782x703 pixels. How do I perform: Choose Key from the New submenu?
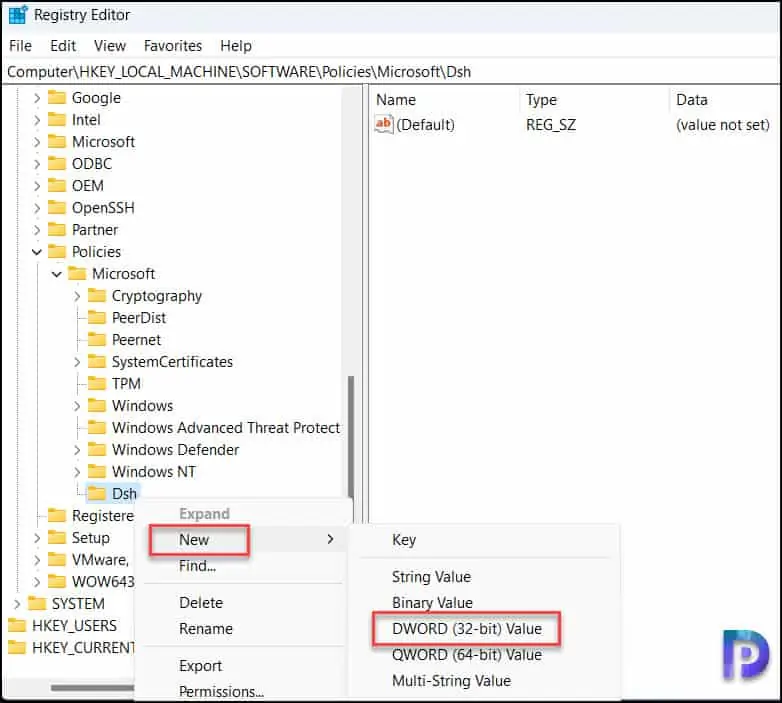click(404, 539)
